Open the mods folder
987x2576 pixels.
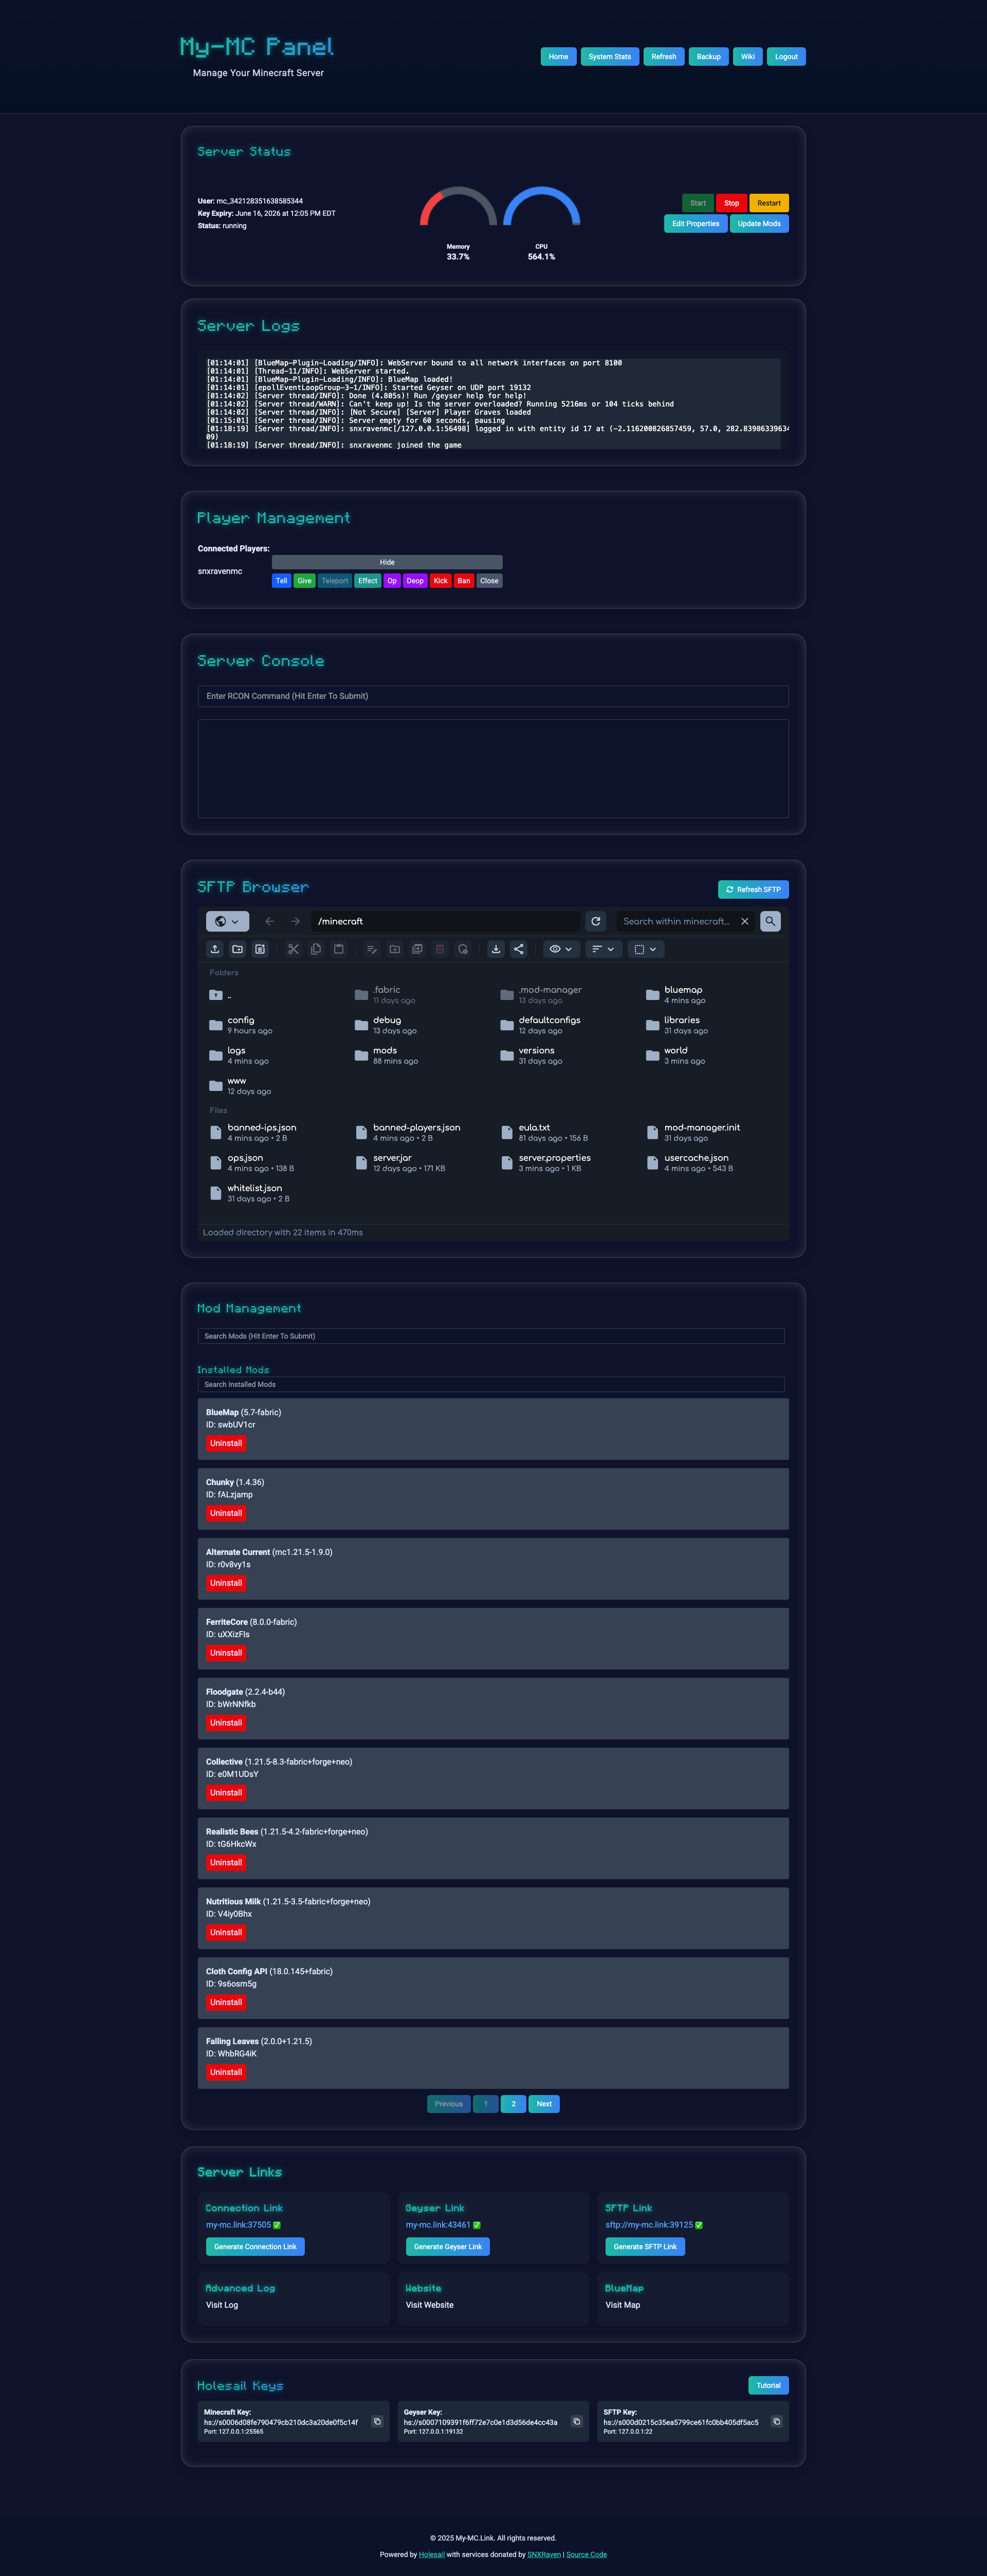tap(387, 1055)
